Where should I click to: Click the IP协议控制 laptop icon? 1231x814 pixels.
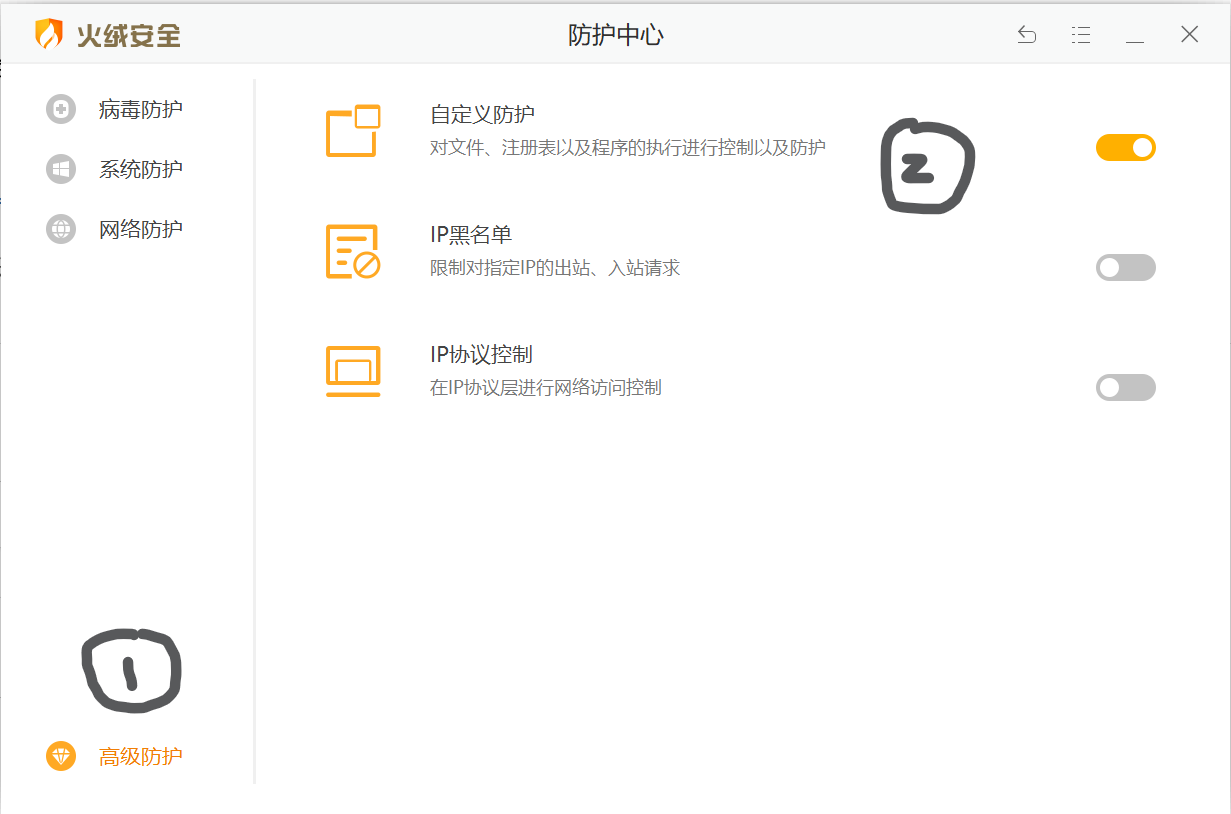353,371
